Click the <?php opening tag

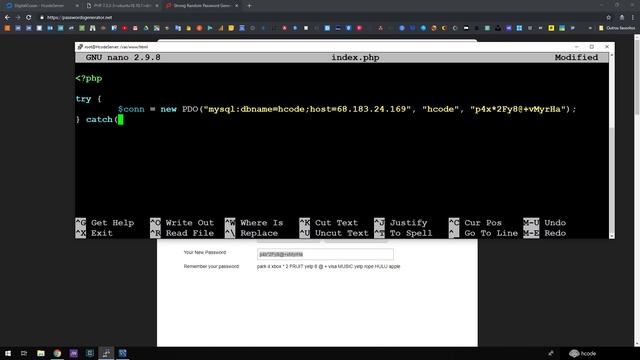coord(89,78)
